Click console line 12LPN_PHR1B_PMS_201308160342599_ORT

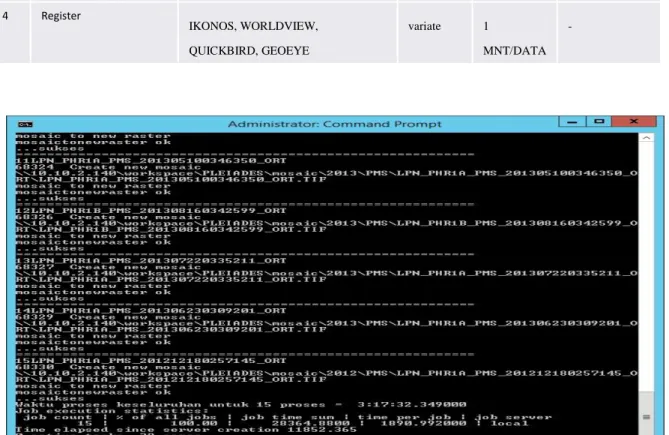point(151,211)
